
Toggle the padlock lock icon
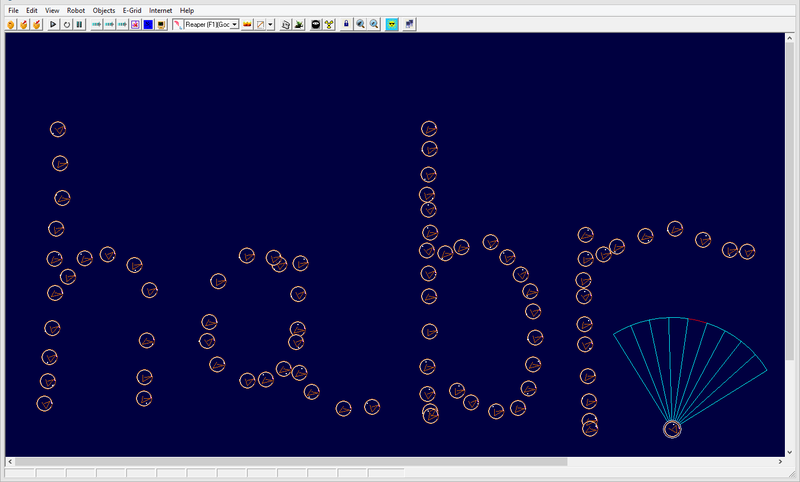tap(346, 24)
